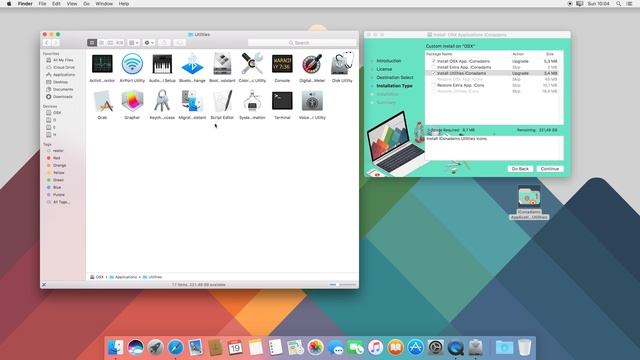Open the Arrange items dropdown

click(133, 42)
